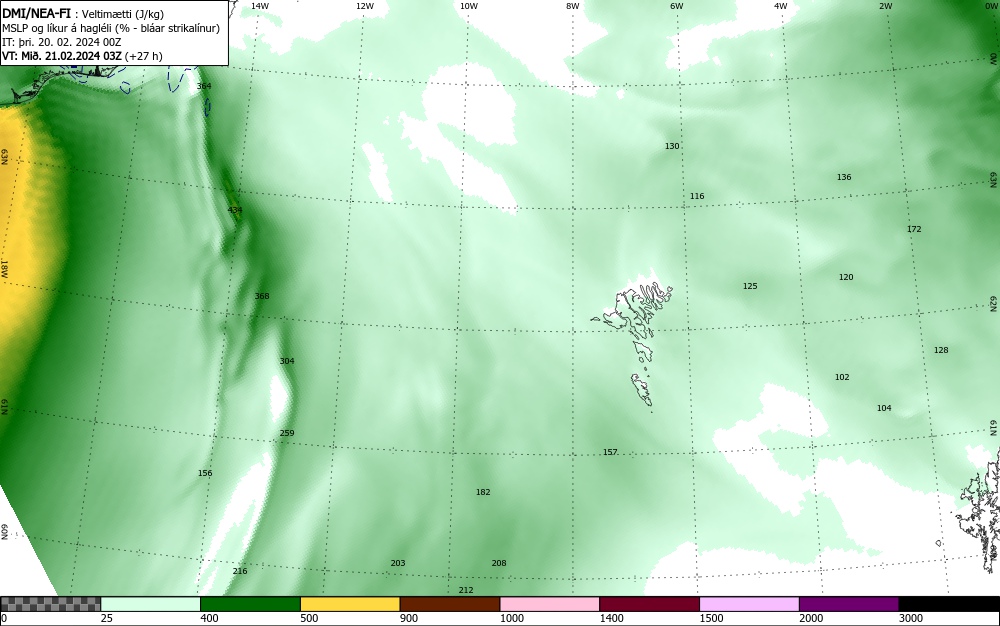
Task: Click the 6W longitude label
Action: point(677,6)
